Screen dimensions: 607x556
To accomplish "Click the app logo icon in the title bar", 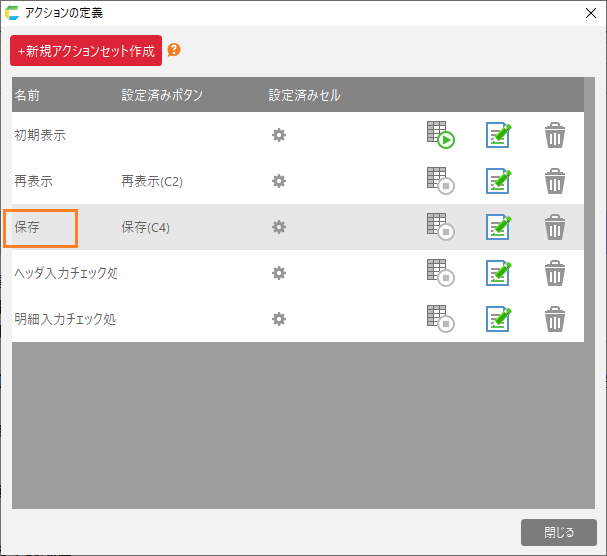I will click(12, 13).
